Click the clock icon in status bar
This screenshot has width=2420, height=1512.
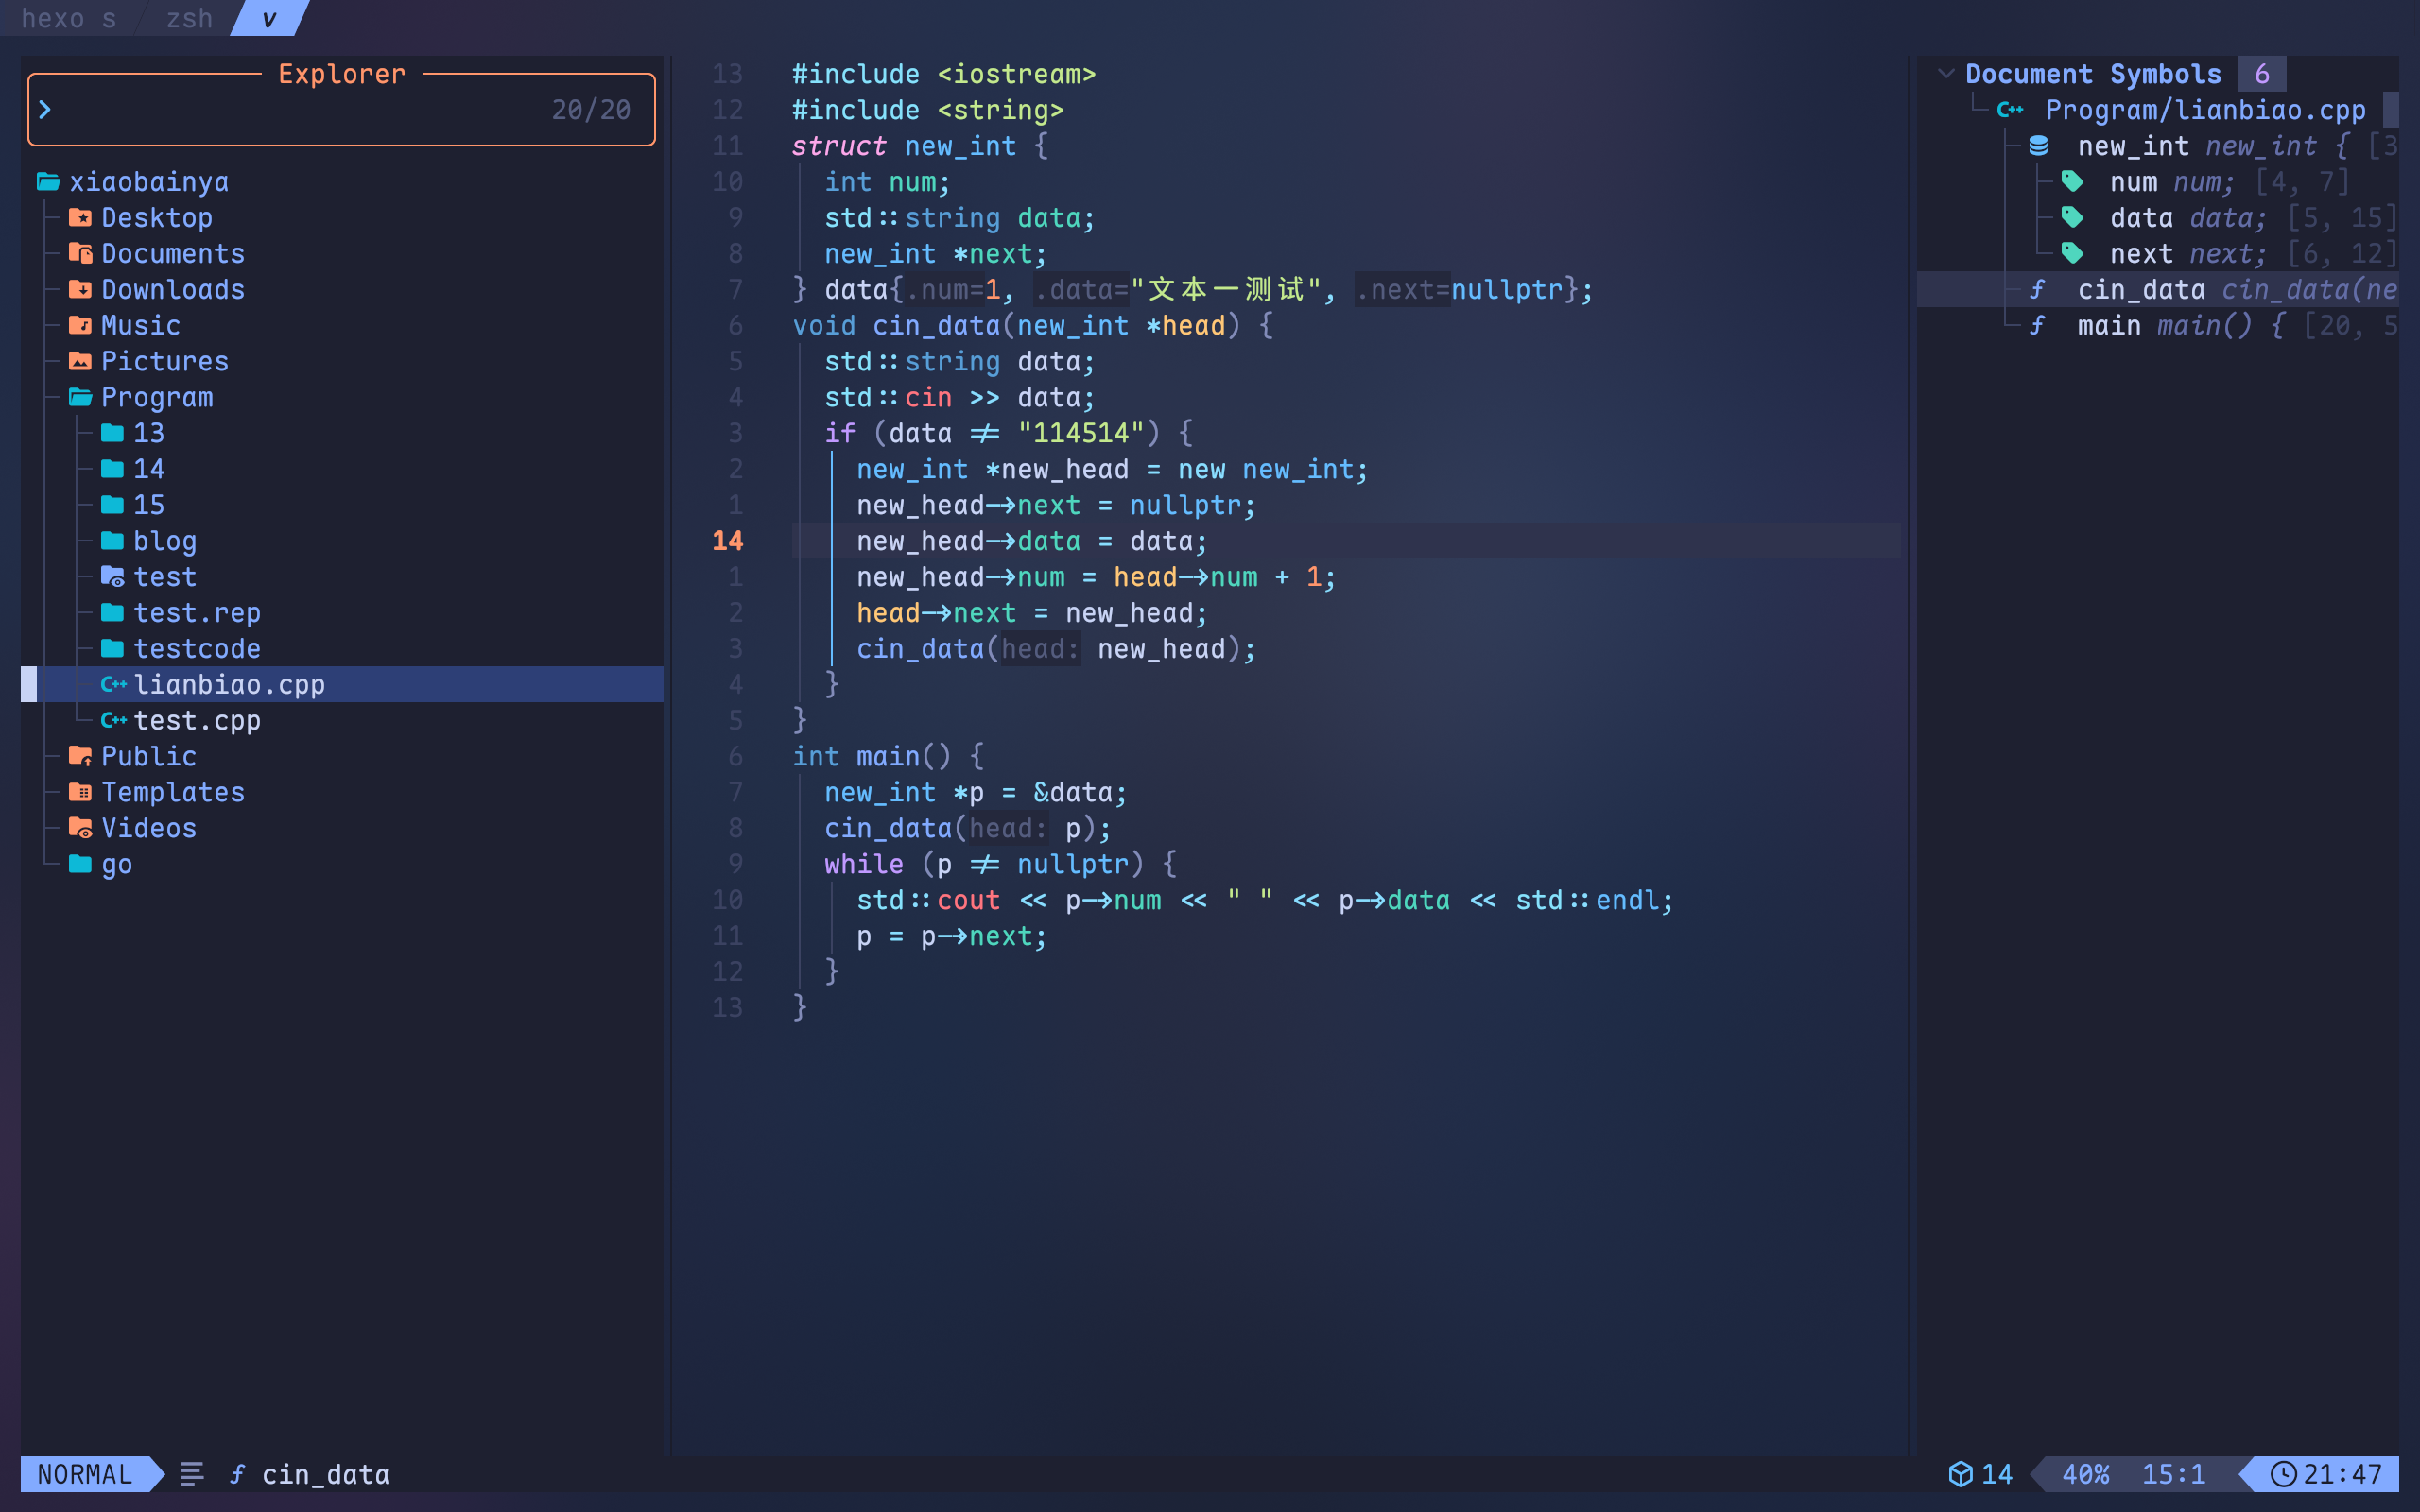pos(2282,1474)
